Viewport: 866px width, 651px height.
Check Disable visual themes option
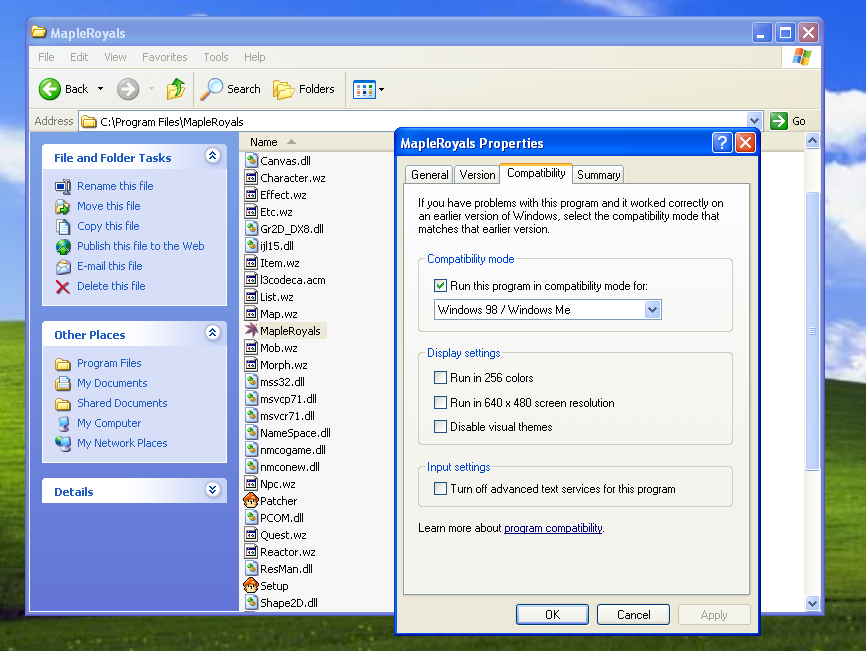pyautogui.click(x=441, y=427)
